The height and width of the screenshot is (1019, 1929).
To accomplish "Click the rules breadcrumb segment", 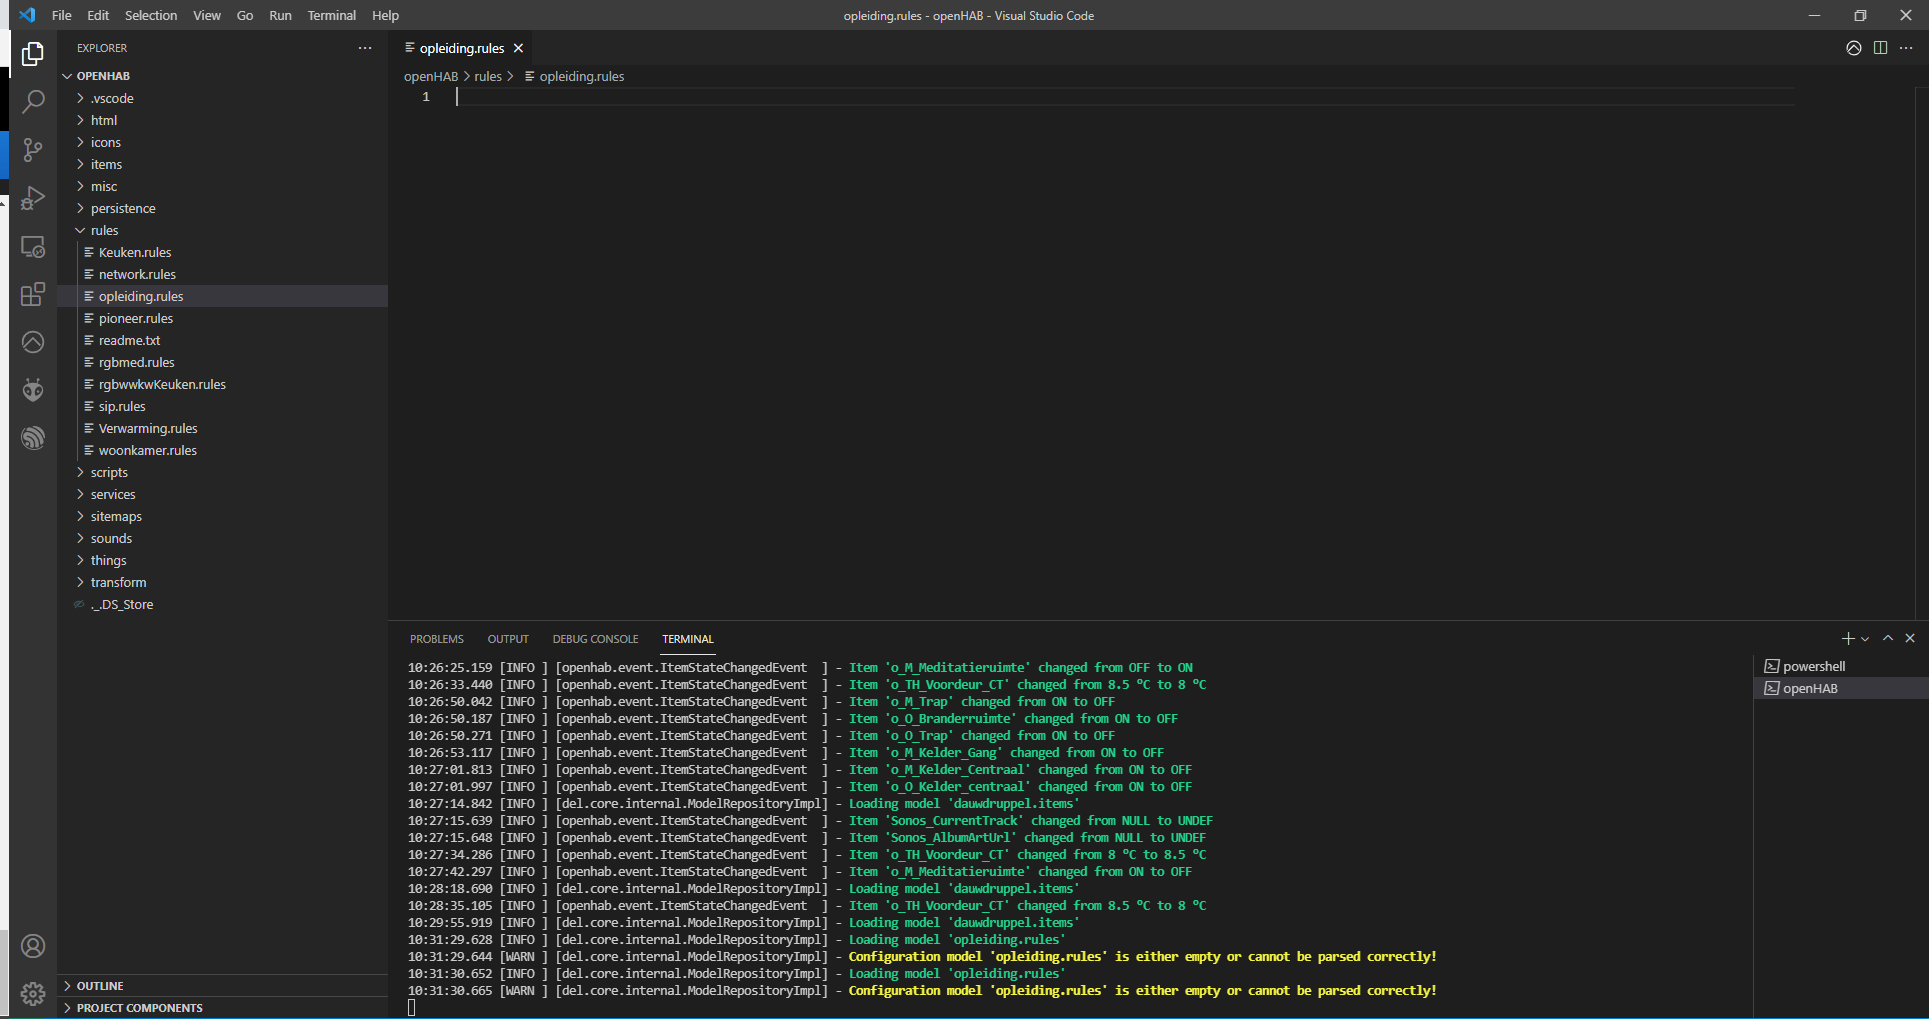I will click(488, 76).
